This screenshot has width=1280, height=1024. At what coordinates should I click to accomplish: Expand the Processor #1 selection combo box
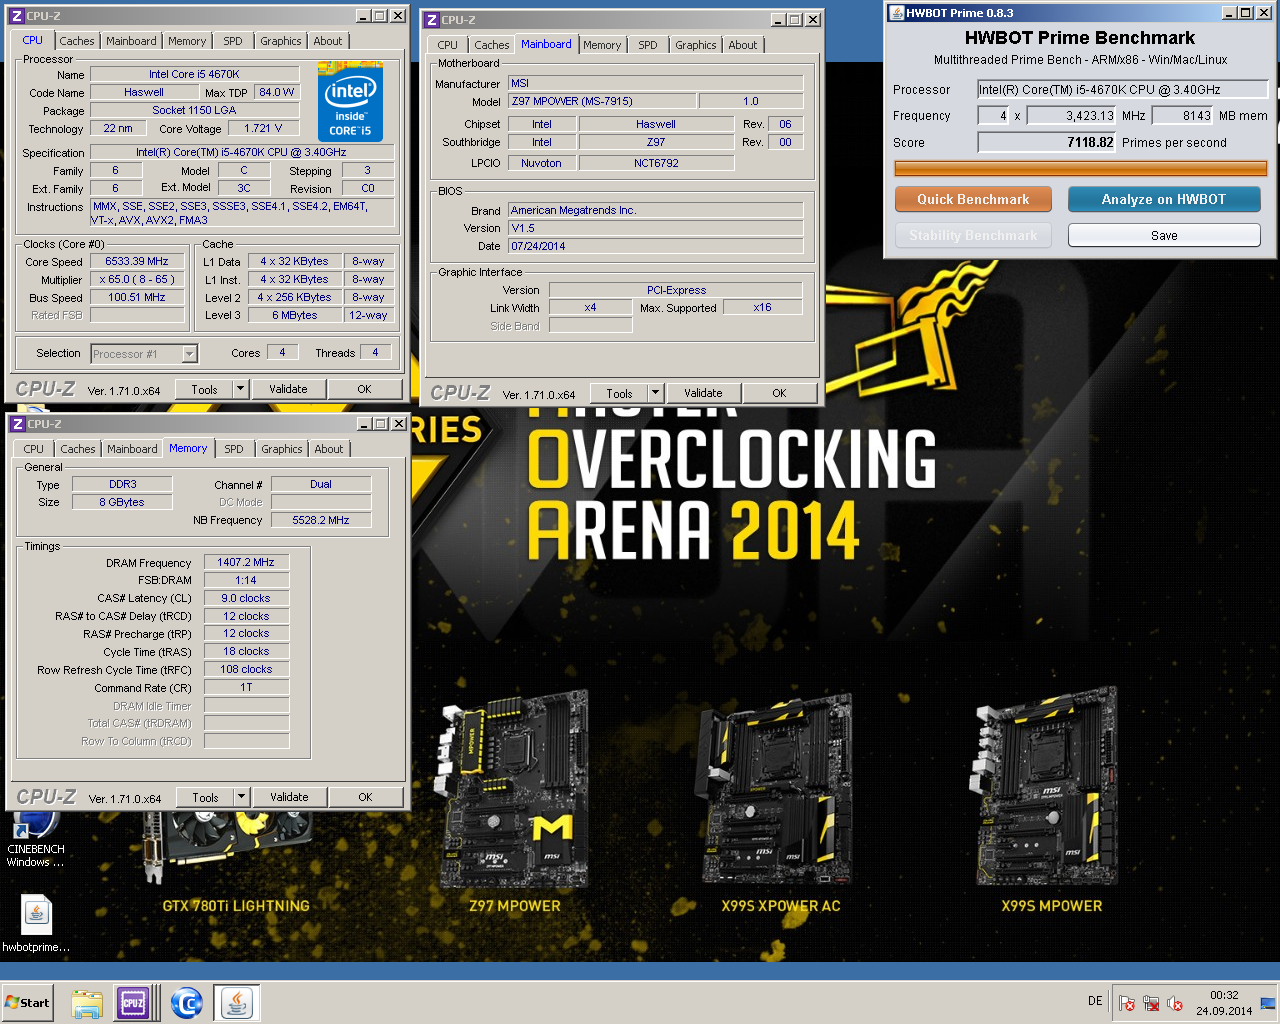(189, 353)
